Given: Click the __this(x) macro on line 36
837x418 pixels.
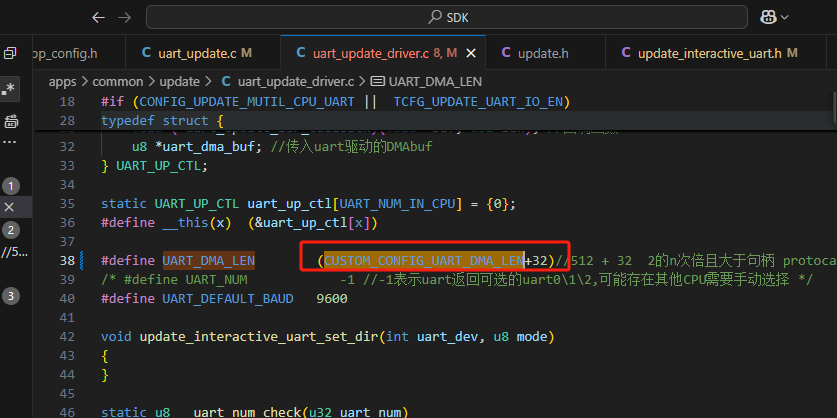Looking at the screenshot, I should (x=196, y=223).
